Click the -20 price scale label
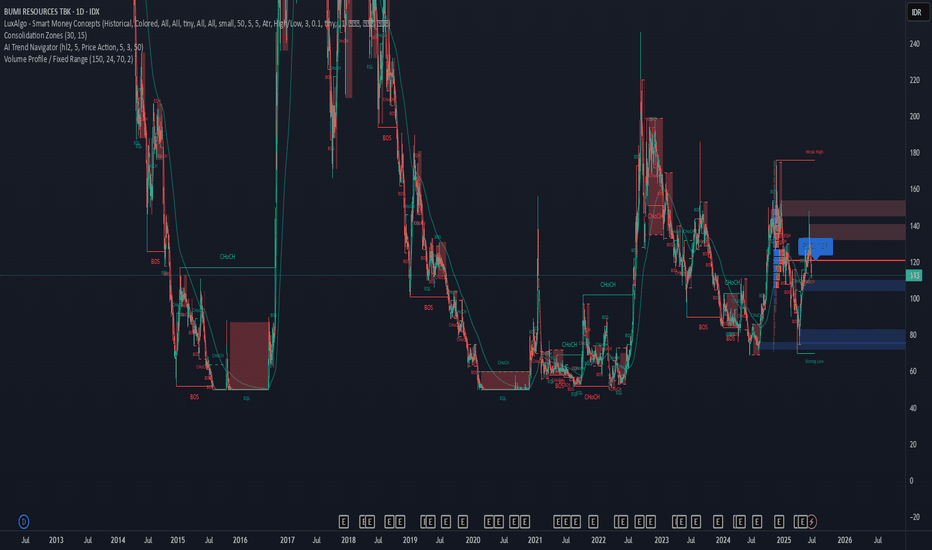This screenshot has height=550, width=932. (x=914, y=517)
